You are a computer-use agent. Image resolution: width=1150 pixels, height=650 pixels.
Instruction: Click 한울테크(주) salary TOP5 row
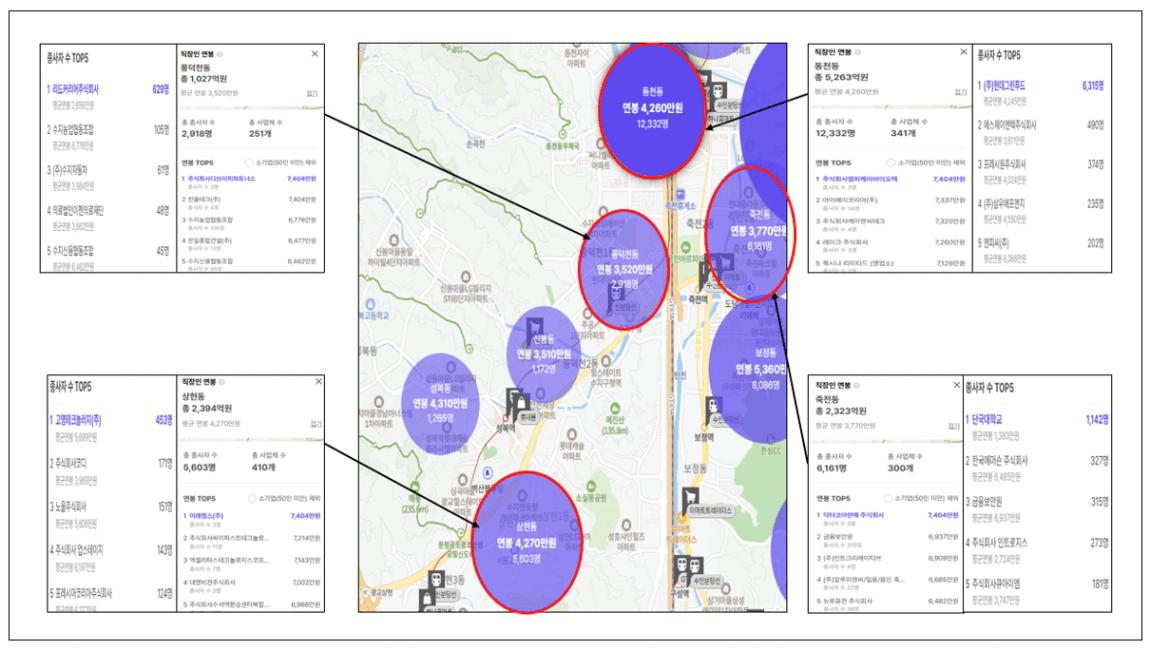pos(249,200)
